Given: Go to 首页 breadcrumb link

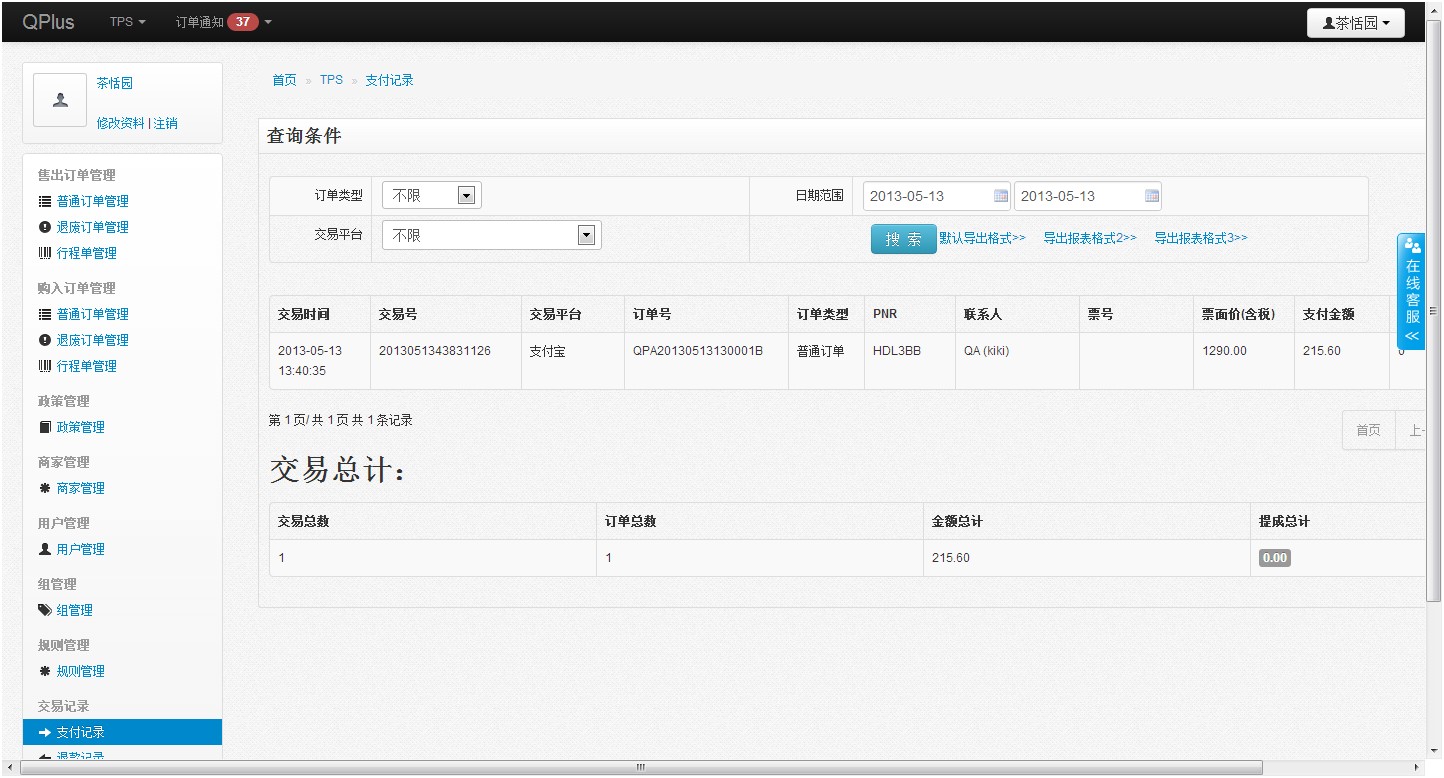Looking at the screenshot, I should tap(284, 80).
